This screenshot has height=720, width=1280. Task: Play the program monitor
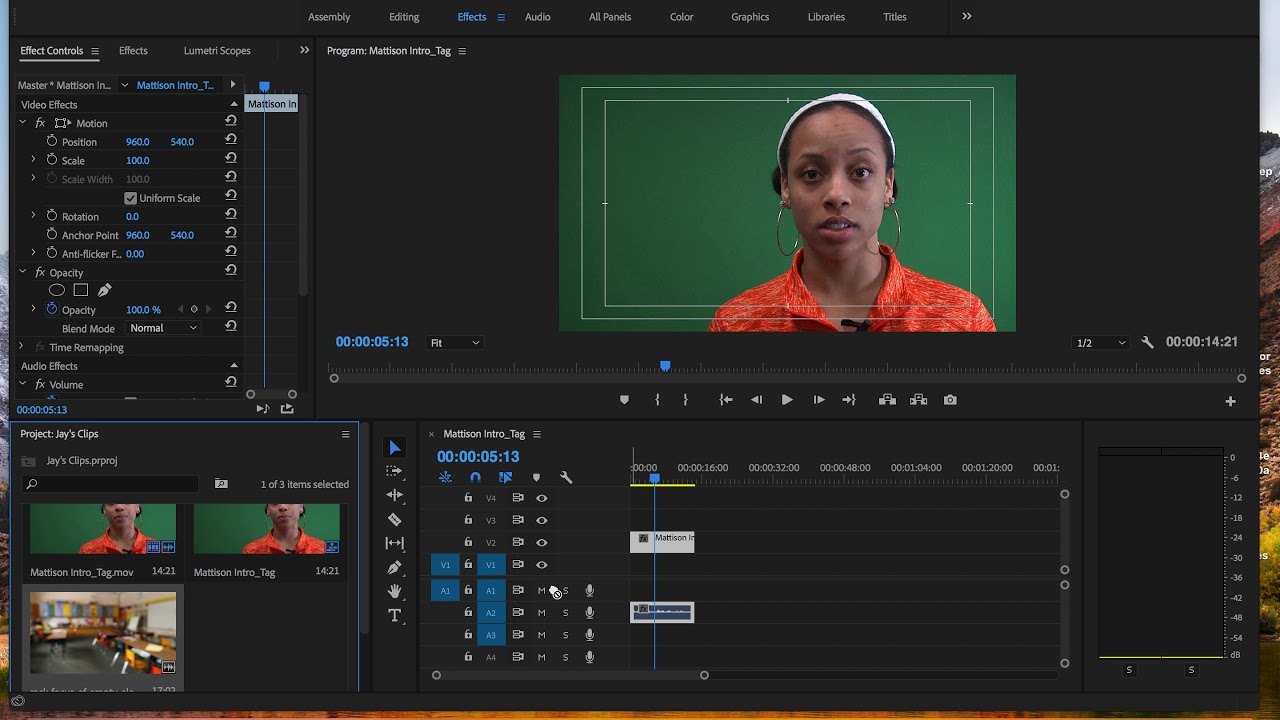coord(787,400)
